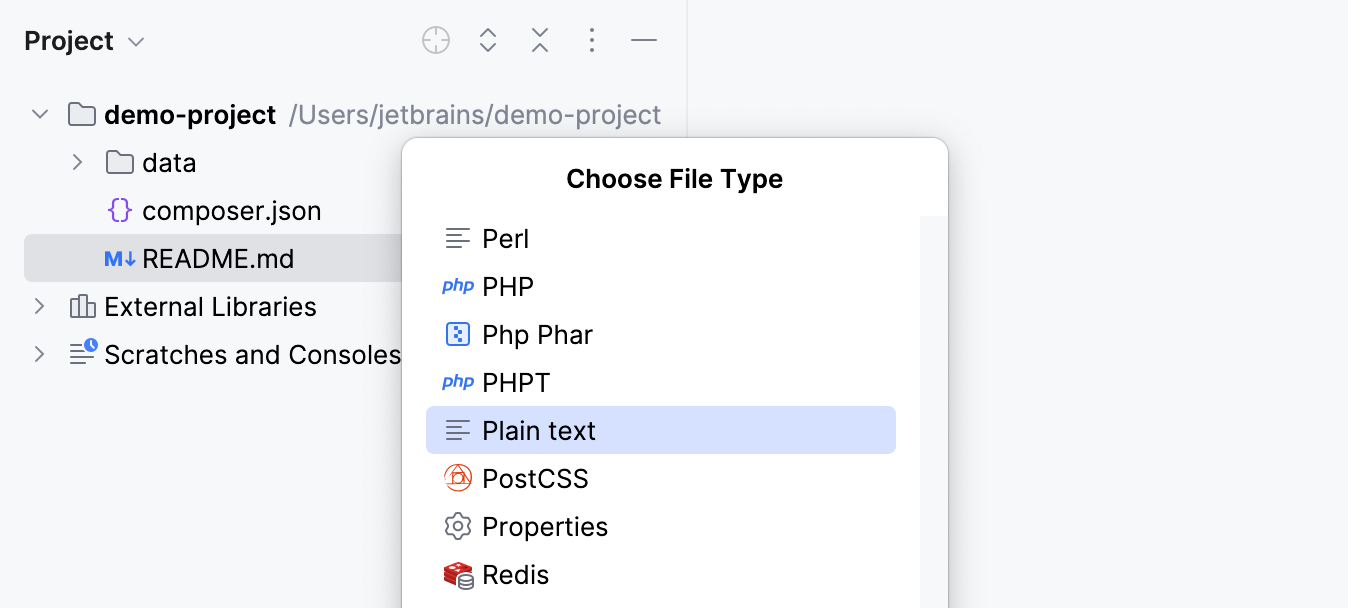This screenshot has height=608, width=1348.
Task: Click the Select Opened File target icon
Action: pyautogui.click(x=435, y=40)
